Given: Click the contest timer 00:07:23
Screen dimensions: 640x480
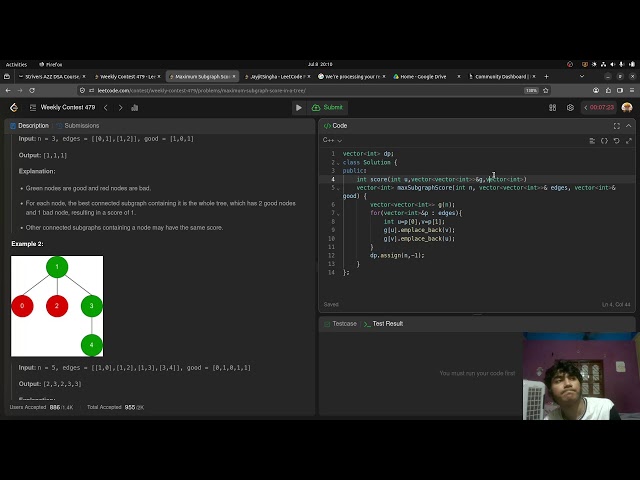Looking at the screenshot, I should [599, 107].
